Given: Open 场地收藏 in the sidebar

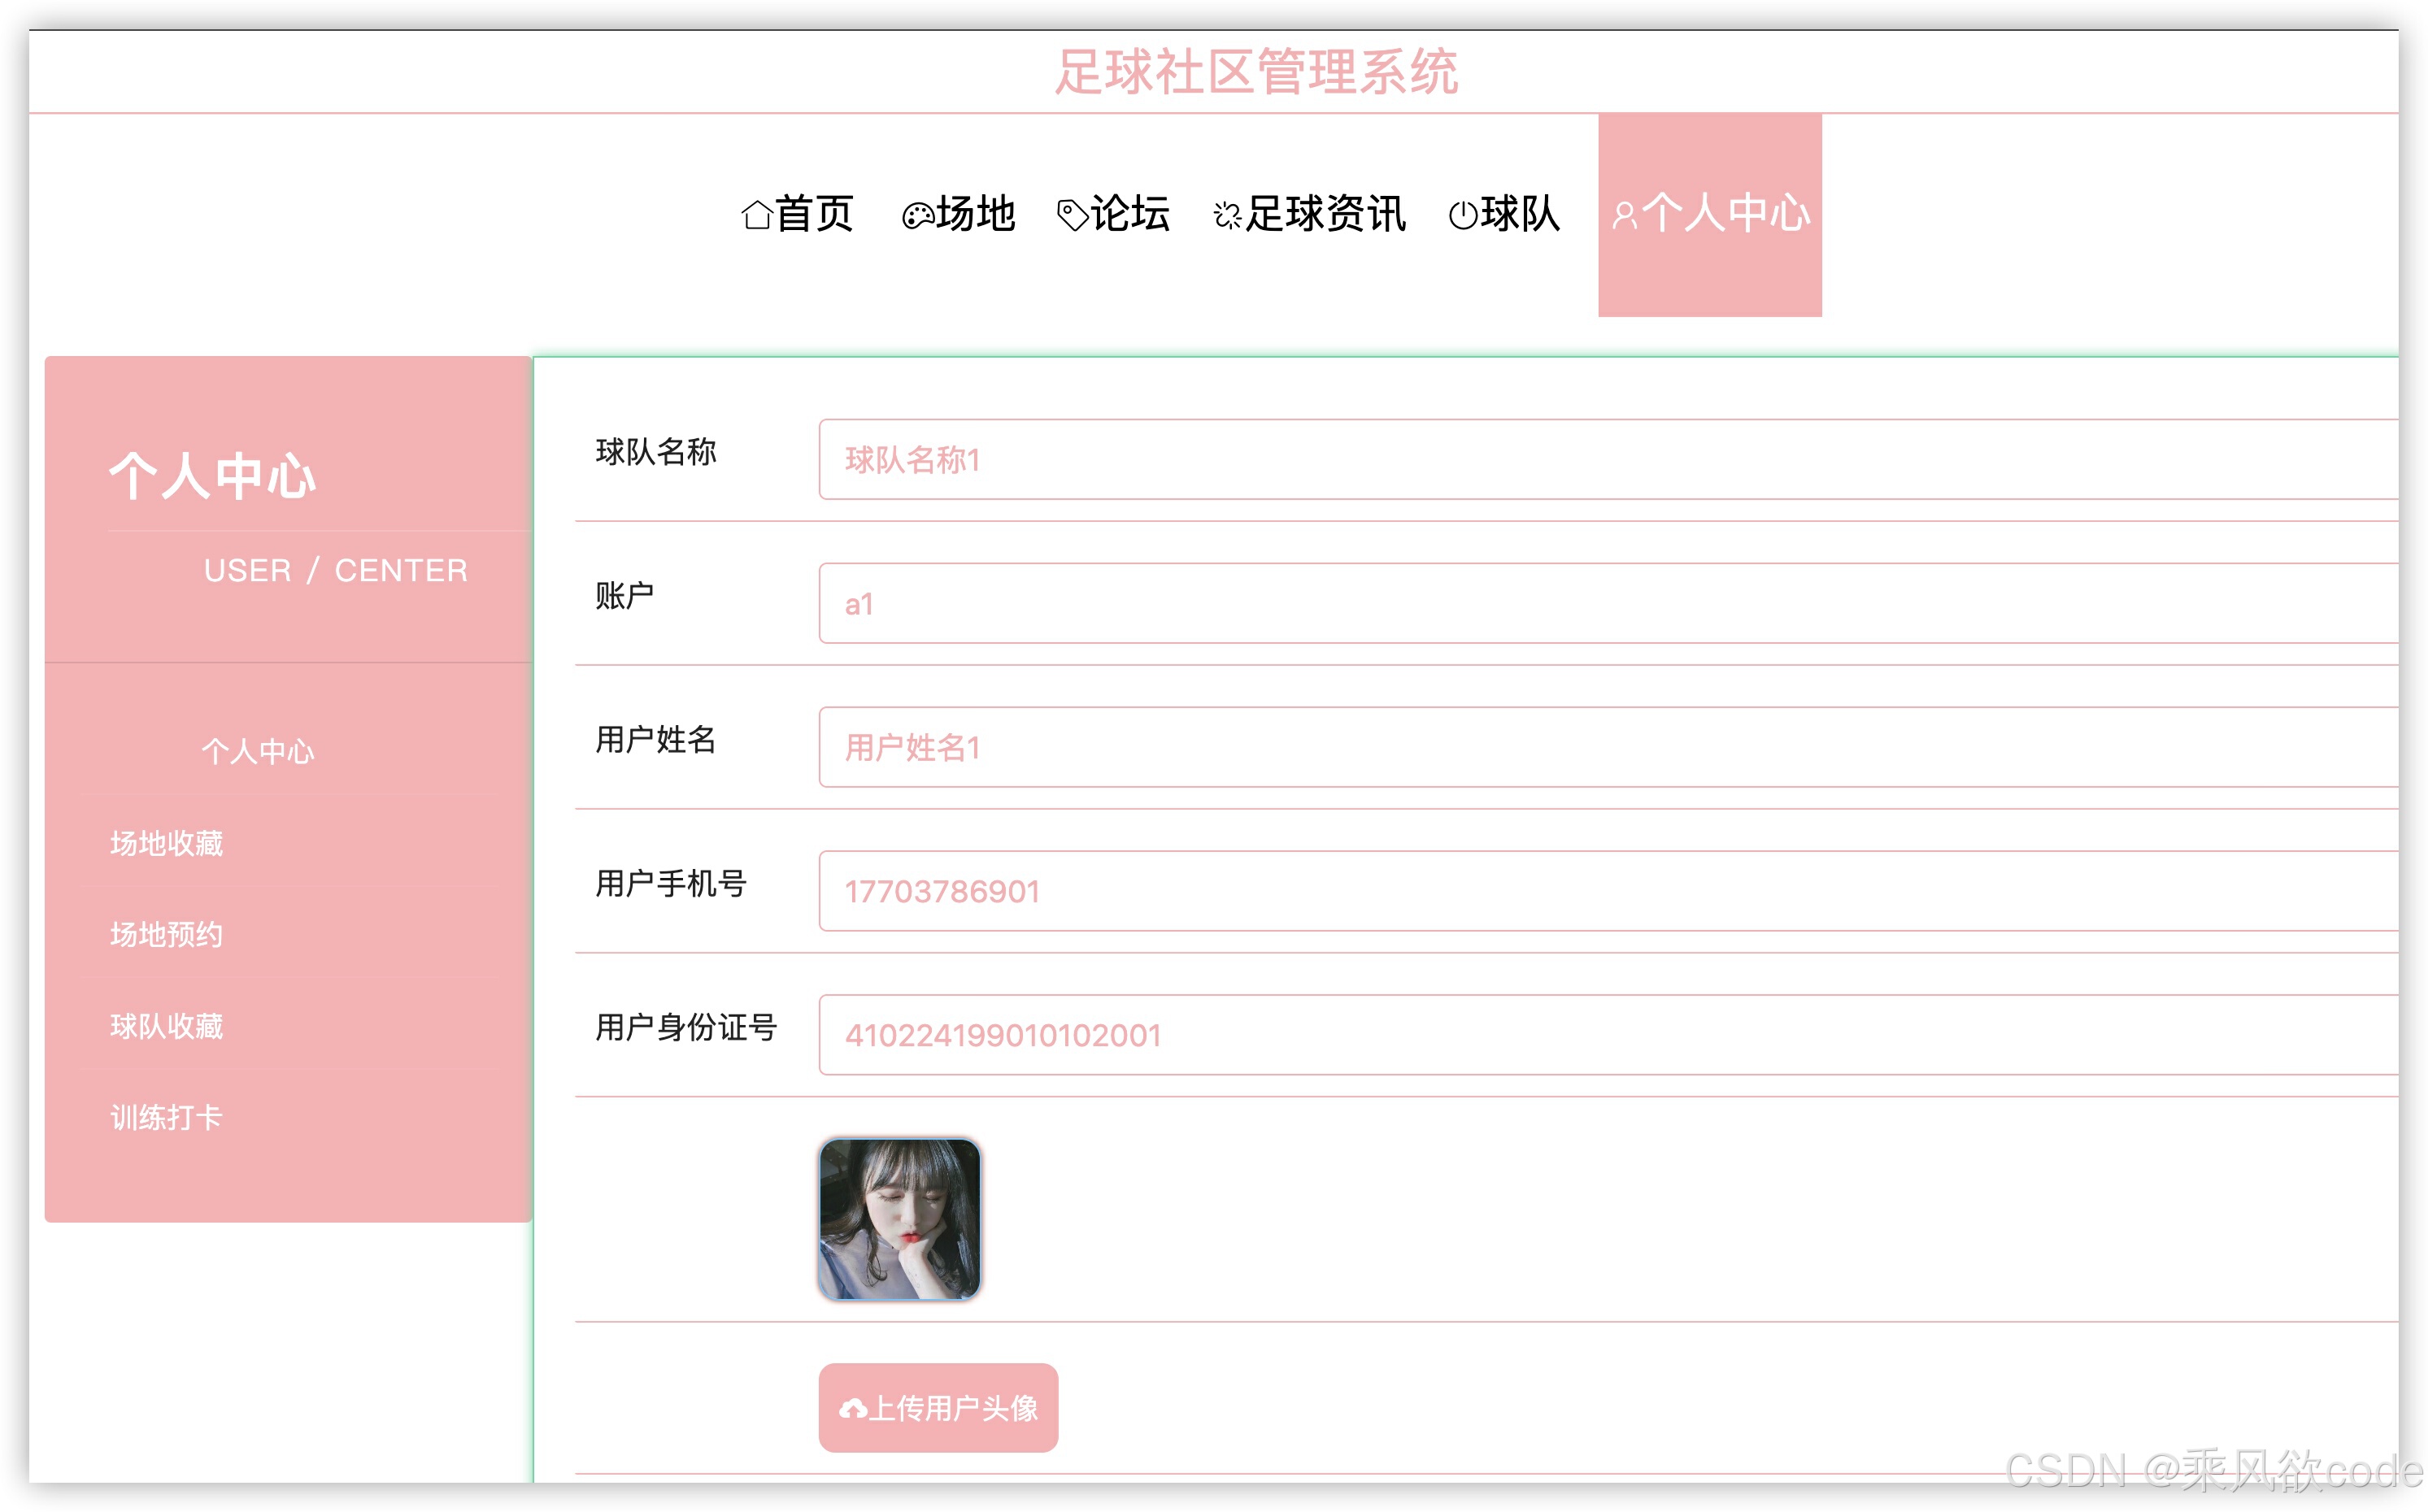Looking at the screenshot, I should pos(166,843).
